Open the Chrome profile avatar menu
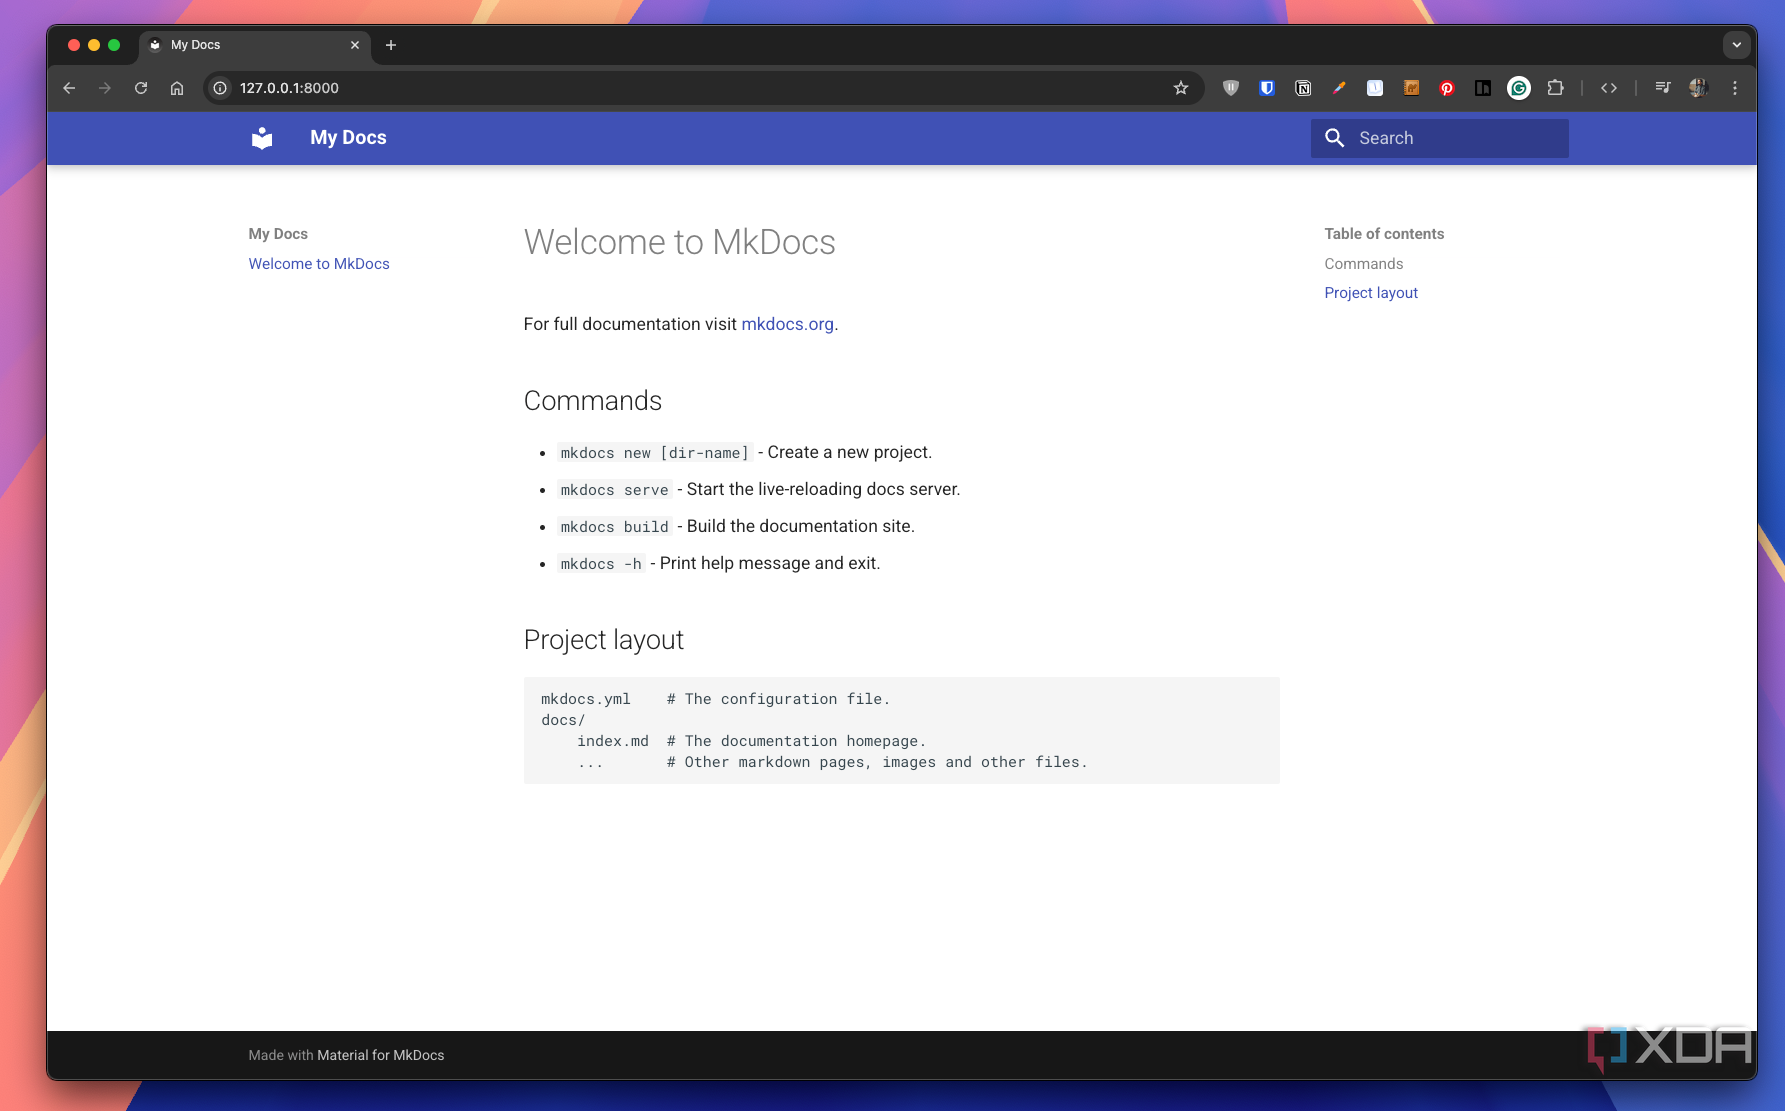This screenshot has height=1111, width=1785. point(1698,88)
